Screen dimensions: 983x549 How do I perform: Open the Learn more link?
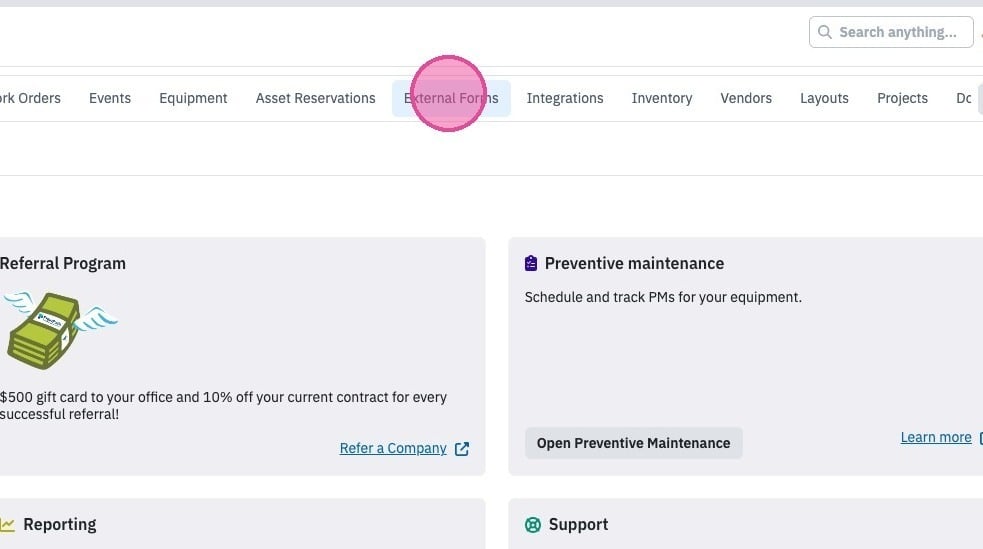pyautogui.click(x=936, y=437)
